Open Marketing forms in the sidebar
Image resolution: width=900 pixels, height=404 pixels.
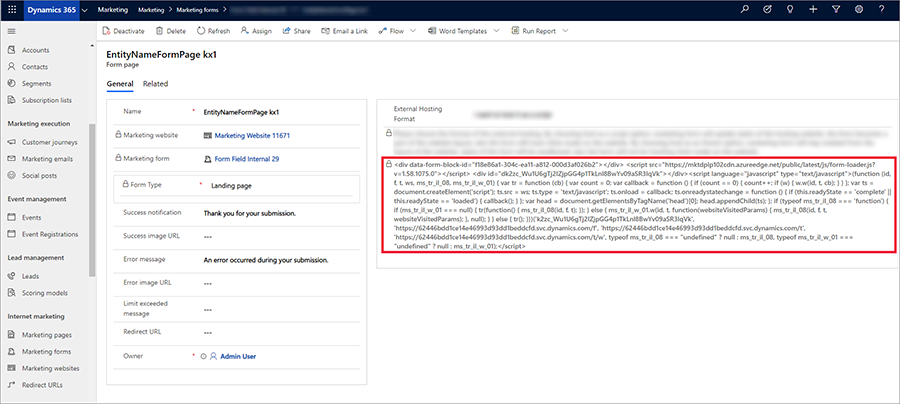point(46,351)
